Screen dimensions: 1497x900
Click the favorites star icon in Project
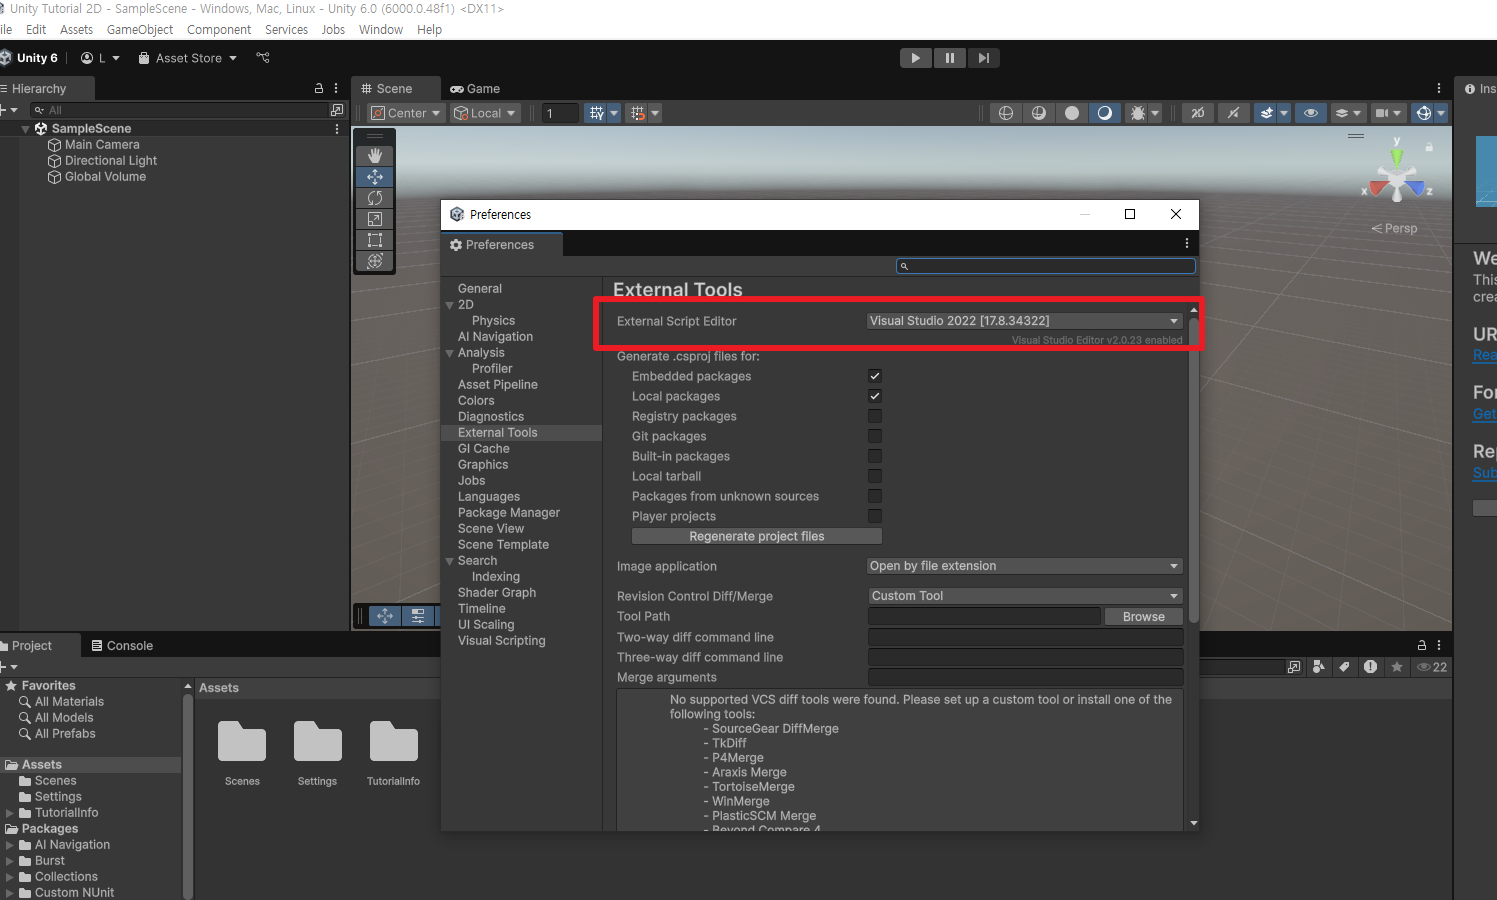click(x=1396, y=667)
